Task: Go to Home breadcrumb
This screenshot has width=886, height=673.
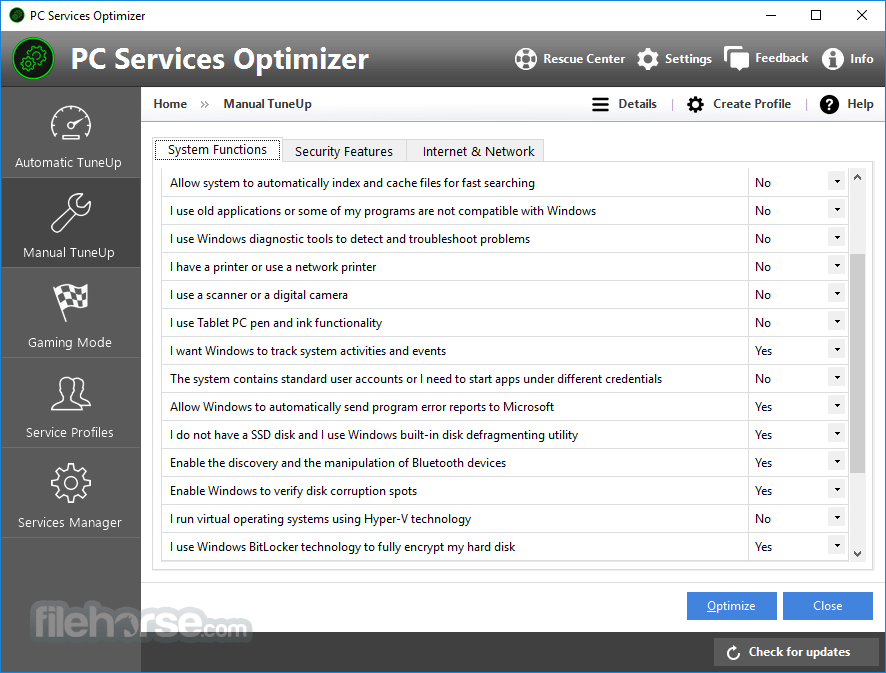Action: (x=170, y=104)
